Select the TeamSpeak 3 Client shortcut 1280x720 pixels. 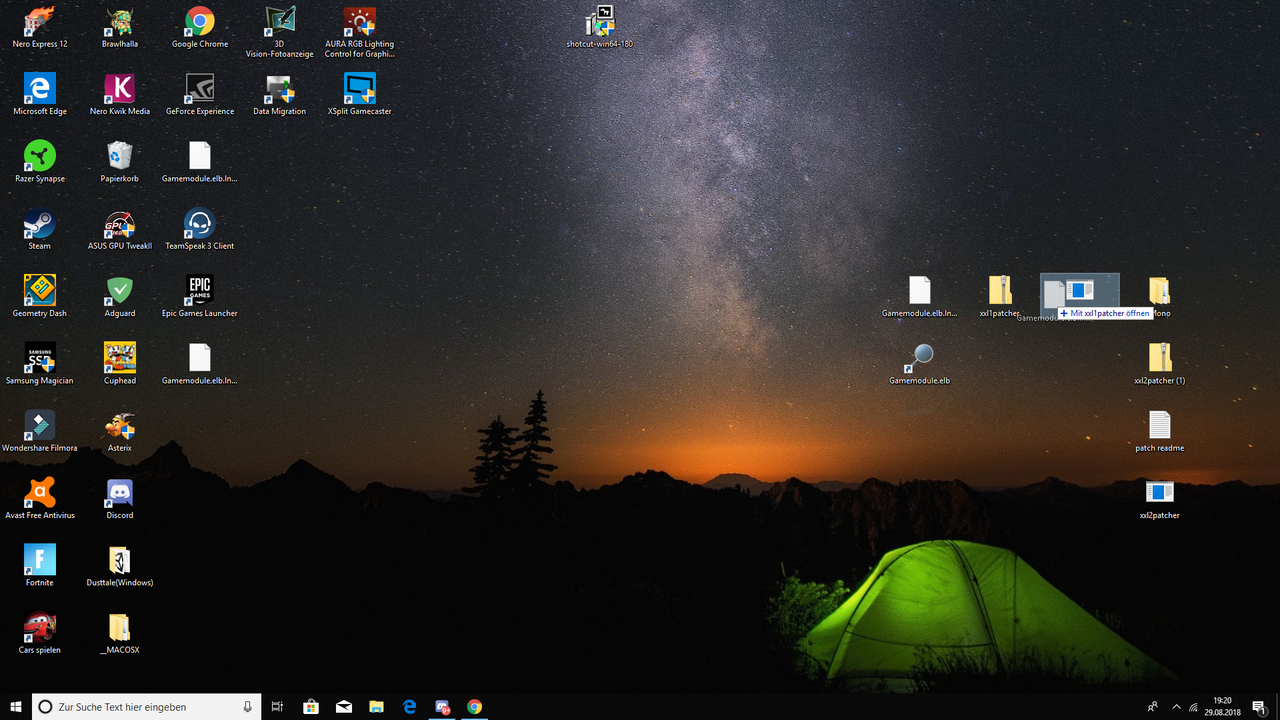(x=200, y=229)
